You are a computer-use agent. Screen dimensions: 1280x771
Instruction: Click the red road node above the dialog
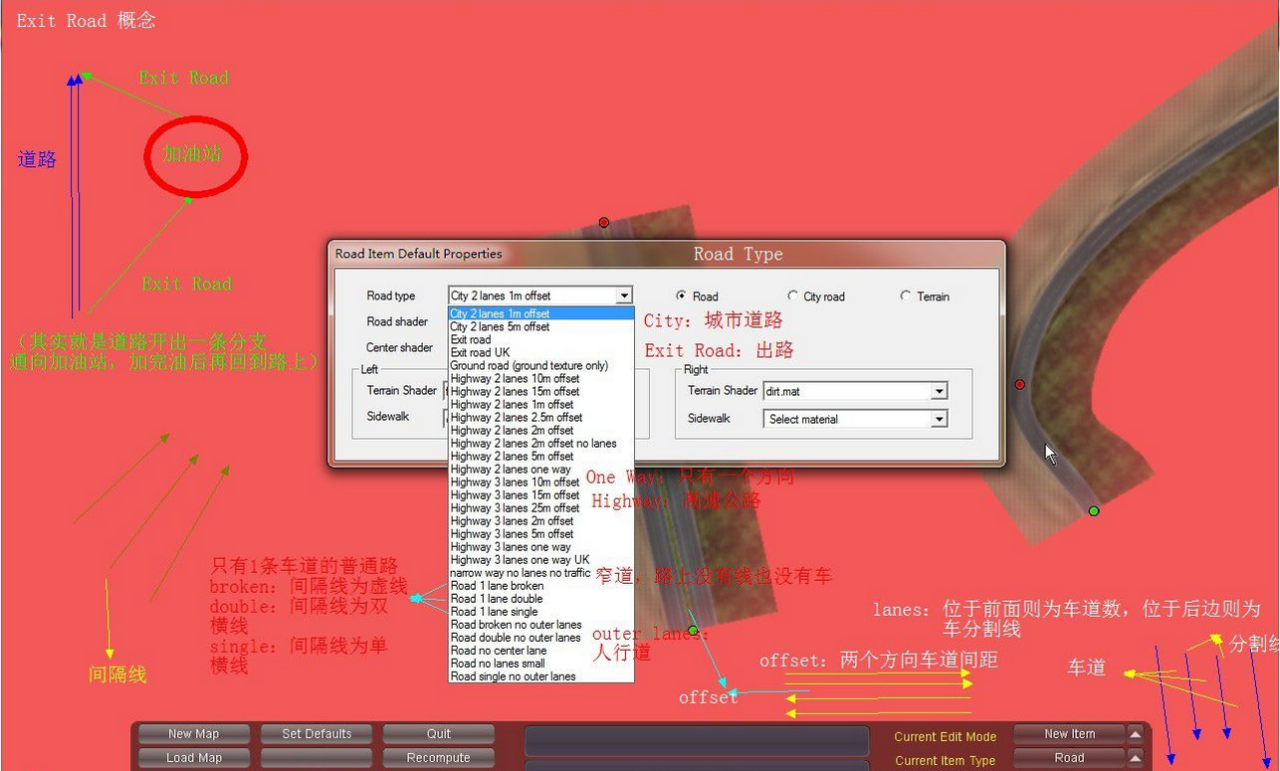pos(604,222)
